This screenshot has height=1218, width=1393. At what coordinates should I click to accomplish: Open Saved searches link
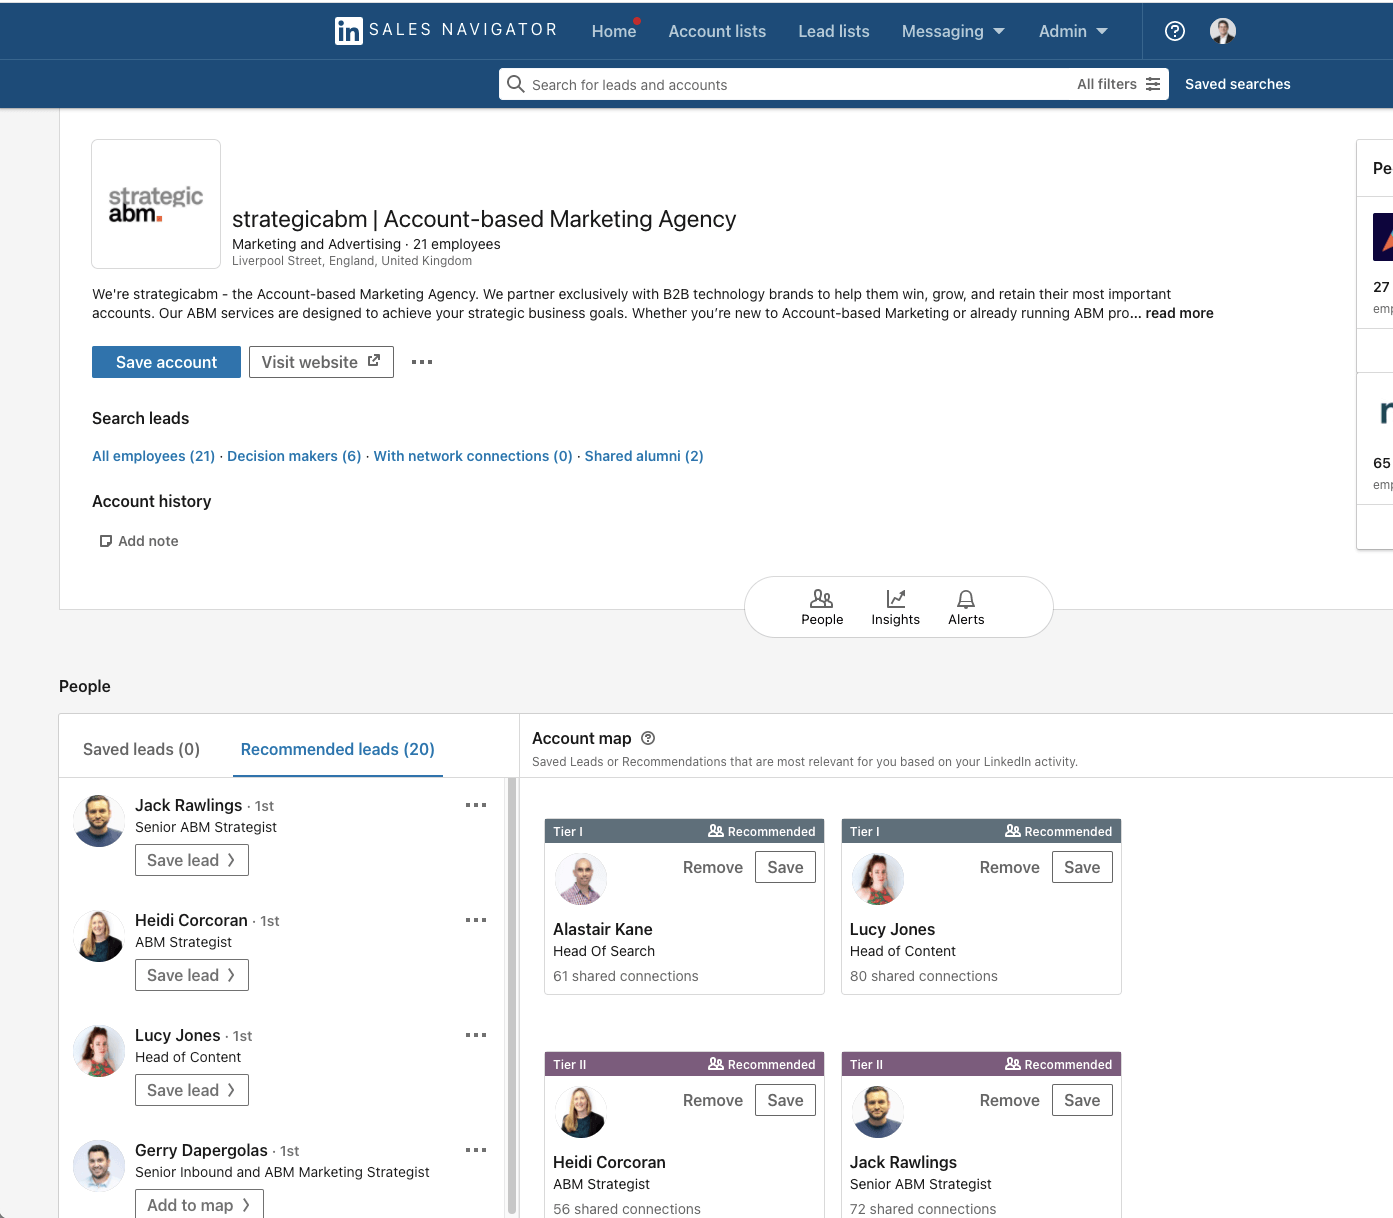[x=1237, y=84]
